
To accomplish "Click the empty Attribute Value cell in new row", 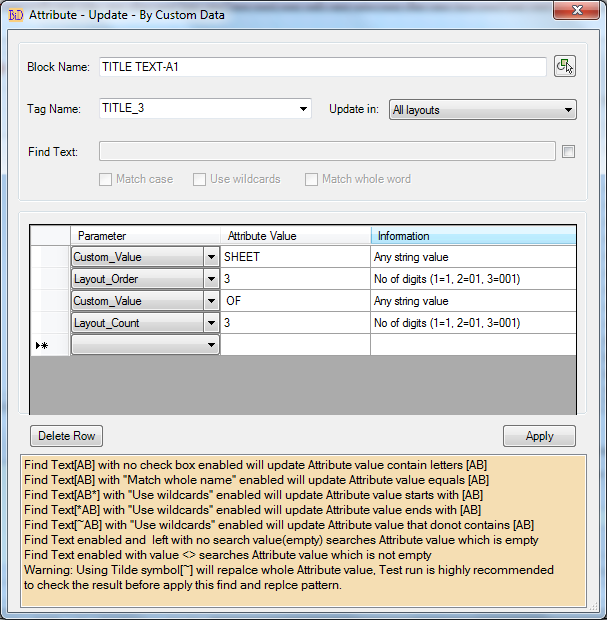I will click(295, 345).
